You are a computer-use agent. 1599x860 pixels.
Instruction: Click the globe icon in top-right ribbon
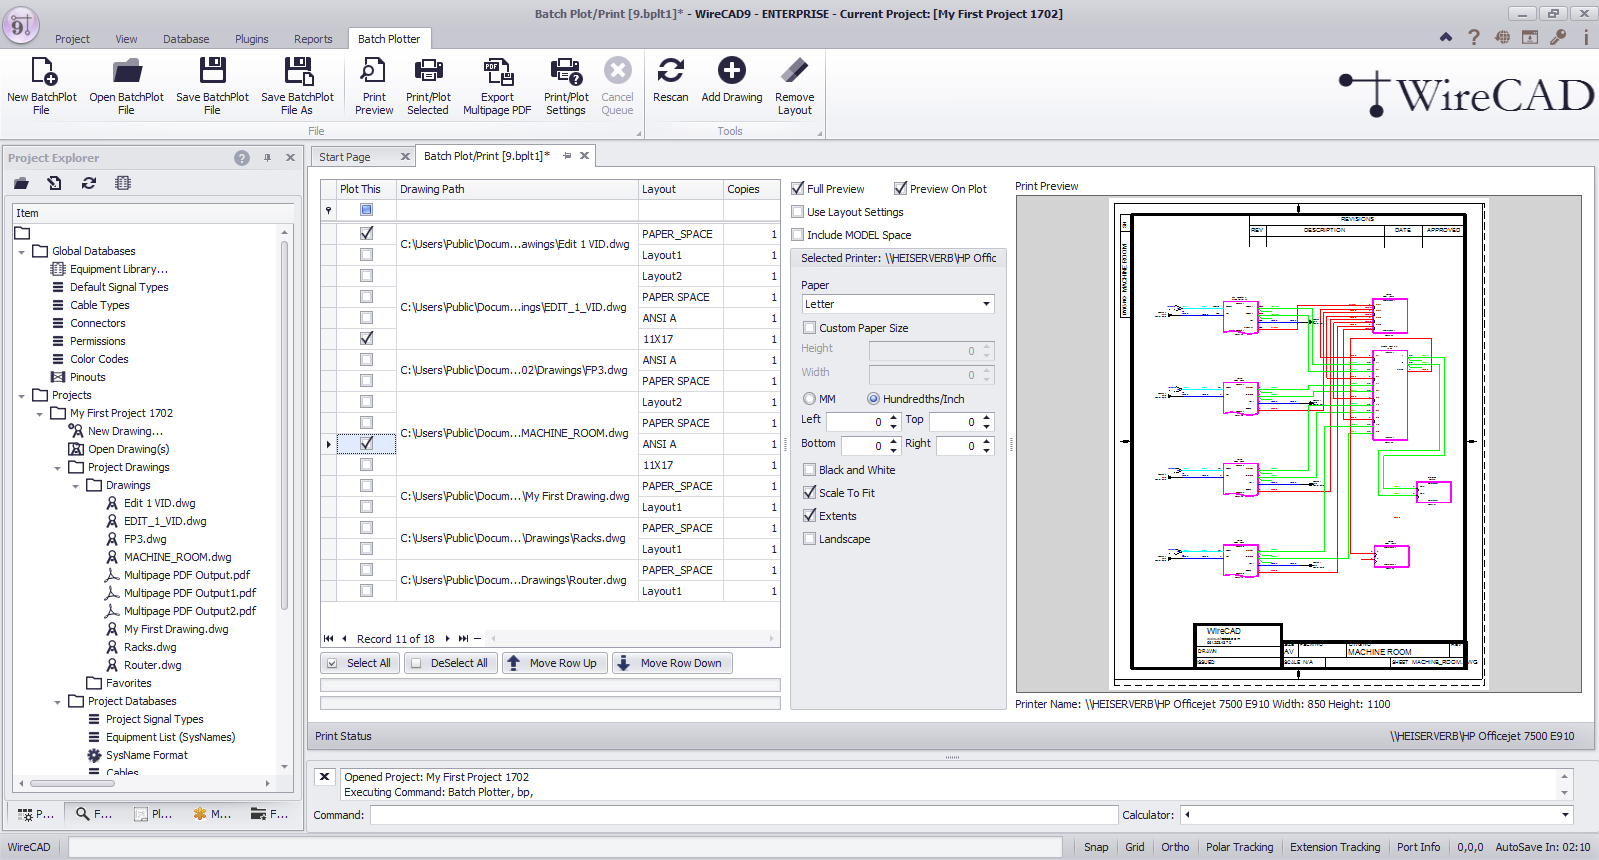[1502, 37]
